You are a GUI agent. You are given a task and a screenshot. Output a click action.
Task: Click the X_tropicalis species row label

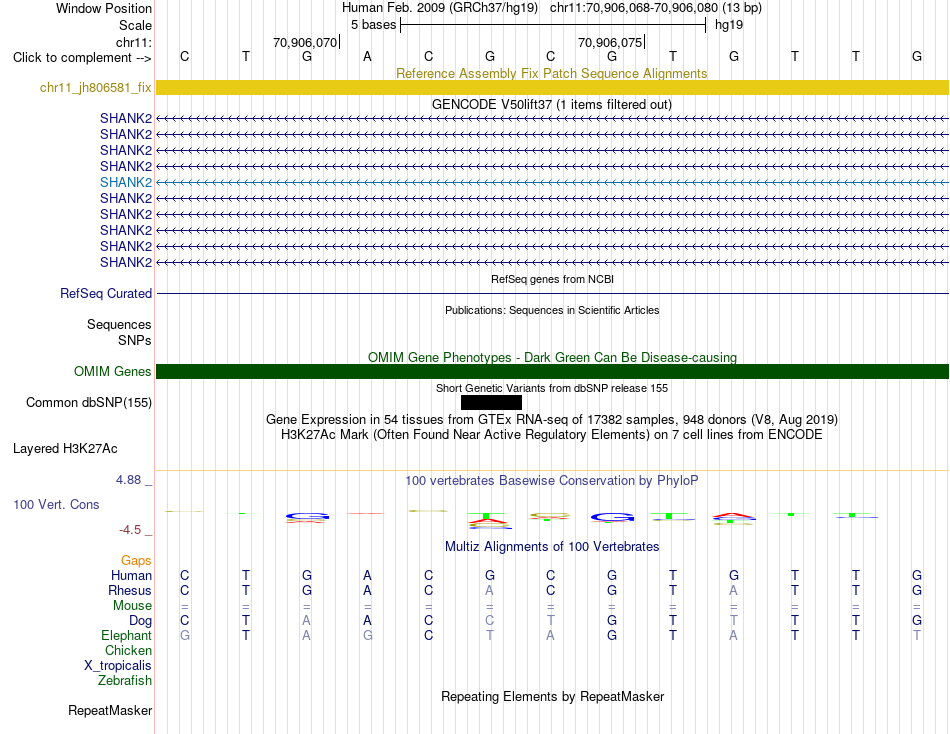click(118, 666)
